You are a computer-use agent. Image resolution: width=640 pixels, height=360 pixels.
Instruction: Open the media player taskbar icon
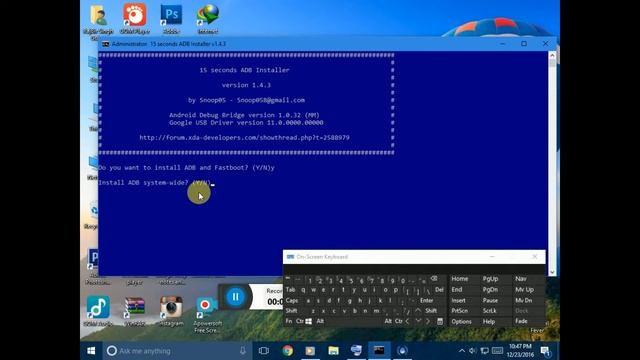310,351
